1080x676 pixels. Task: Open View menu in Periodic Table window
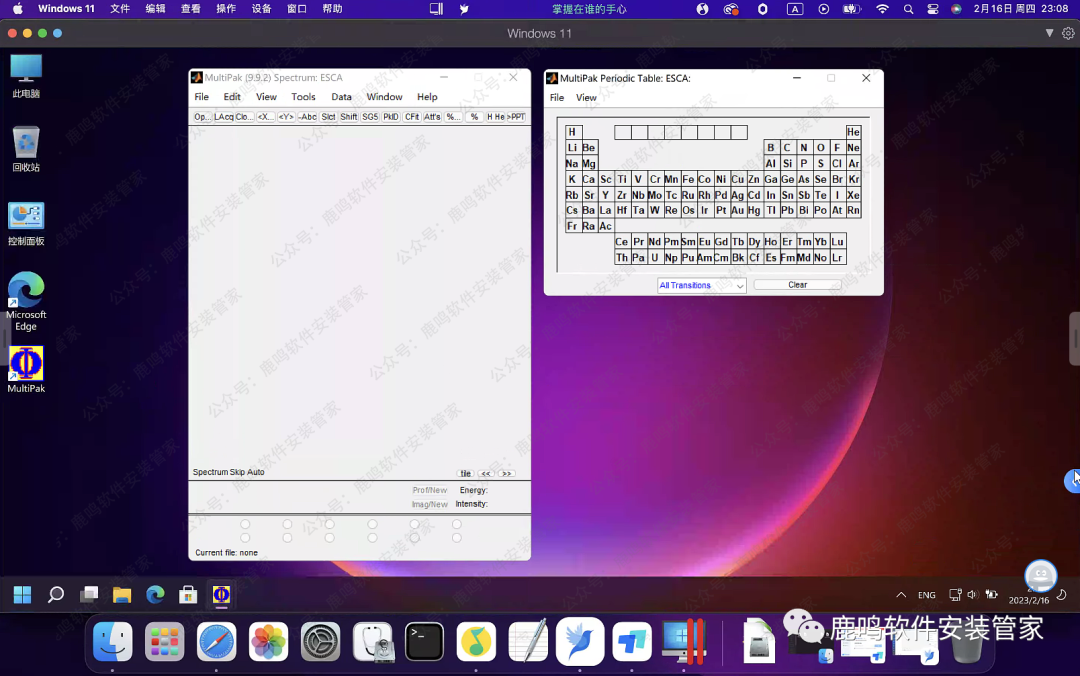586,98
